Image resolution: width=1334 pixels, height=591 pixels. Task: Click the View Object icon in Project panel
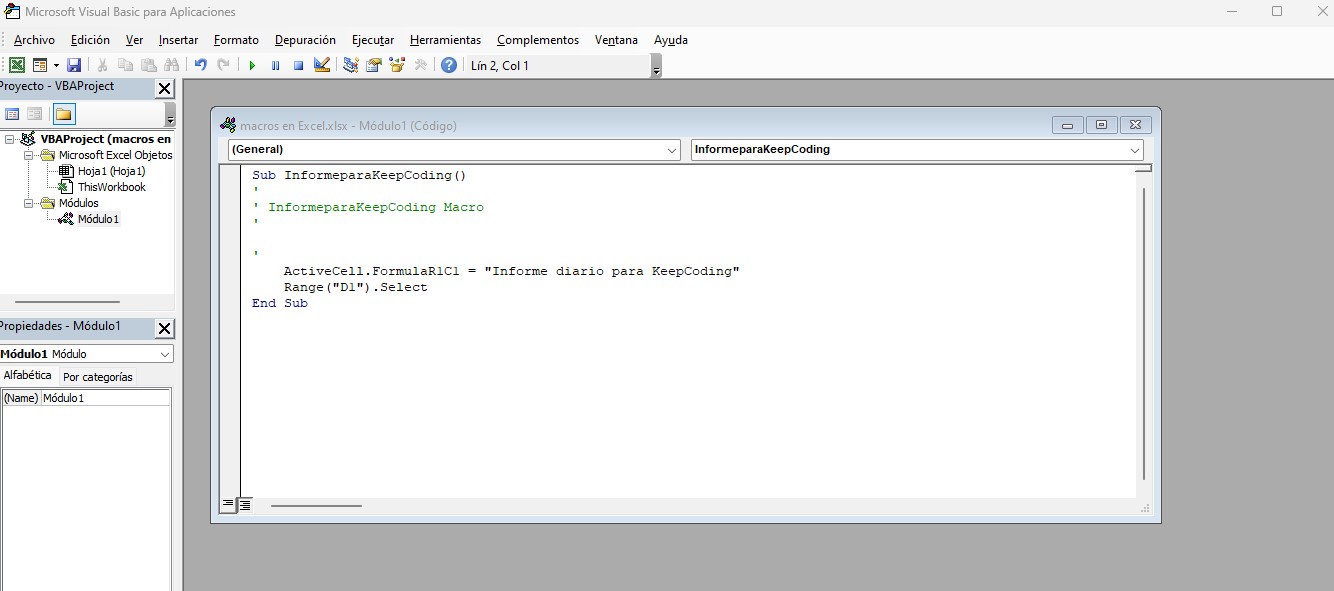[35, 114]
